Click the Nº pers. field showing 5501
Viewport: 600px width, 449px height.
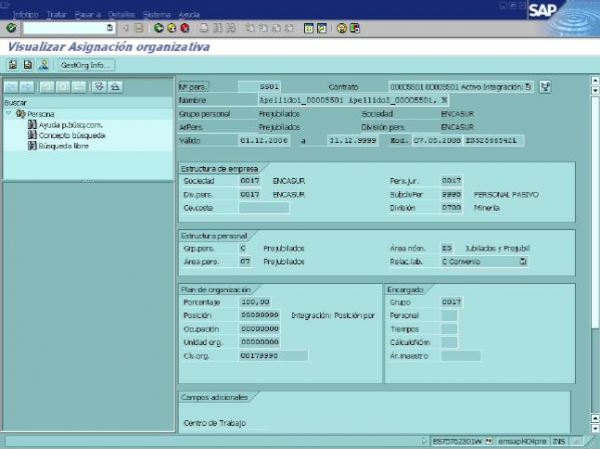pos(259,87)
